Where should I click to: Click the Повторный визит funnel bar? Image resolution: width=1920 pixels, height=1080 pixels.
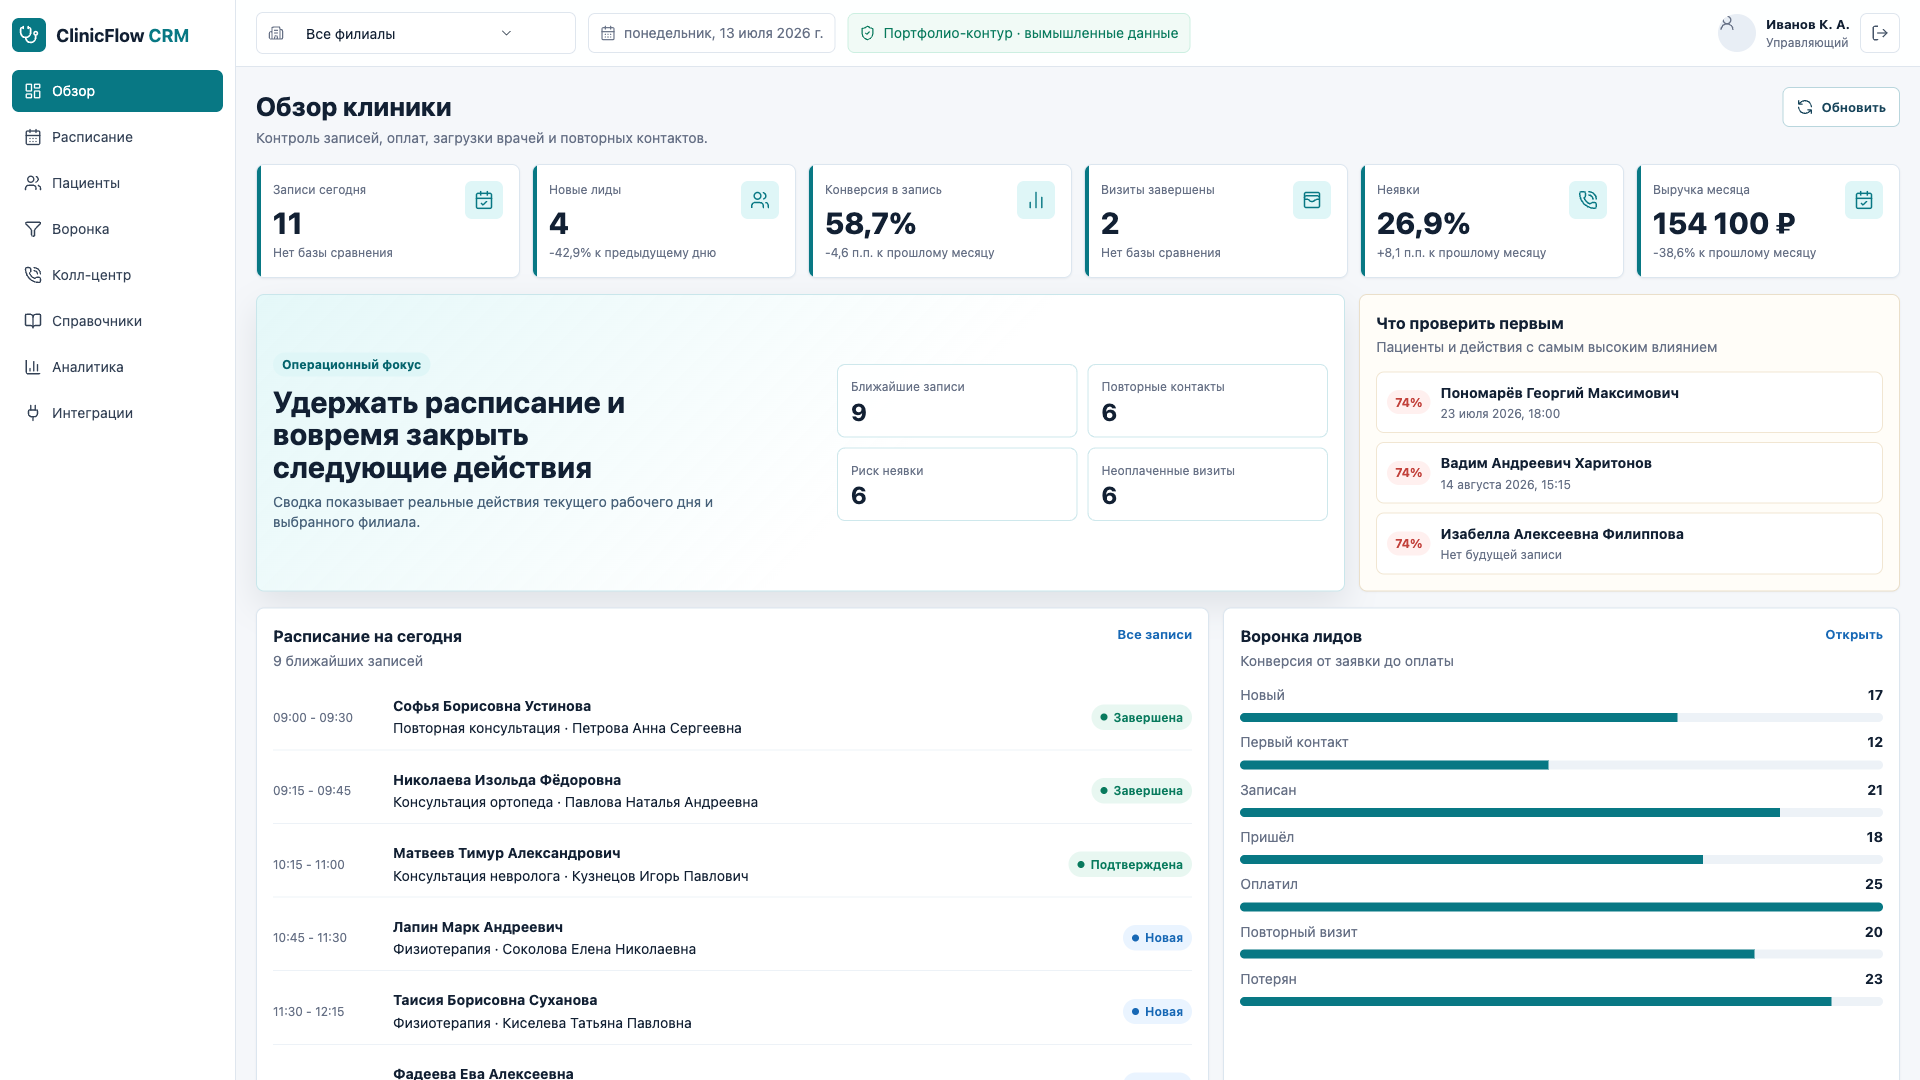point(1561,954)
